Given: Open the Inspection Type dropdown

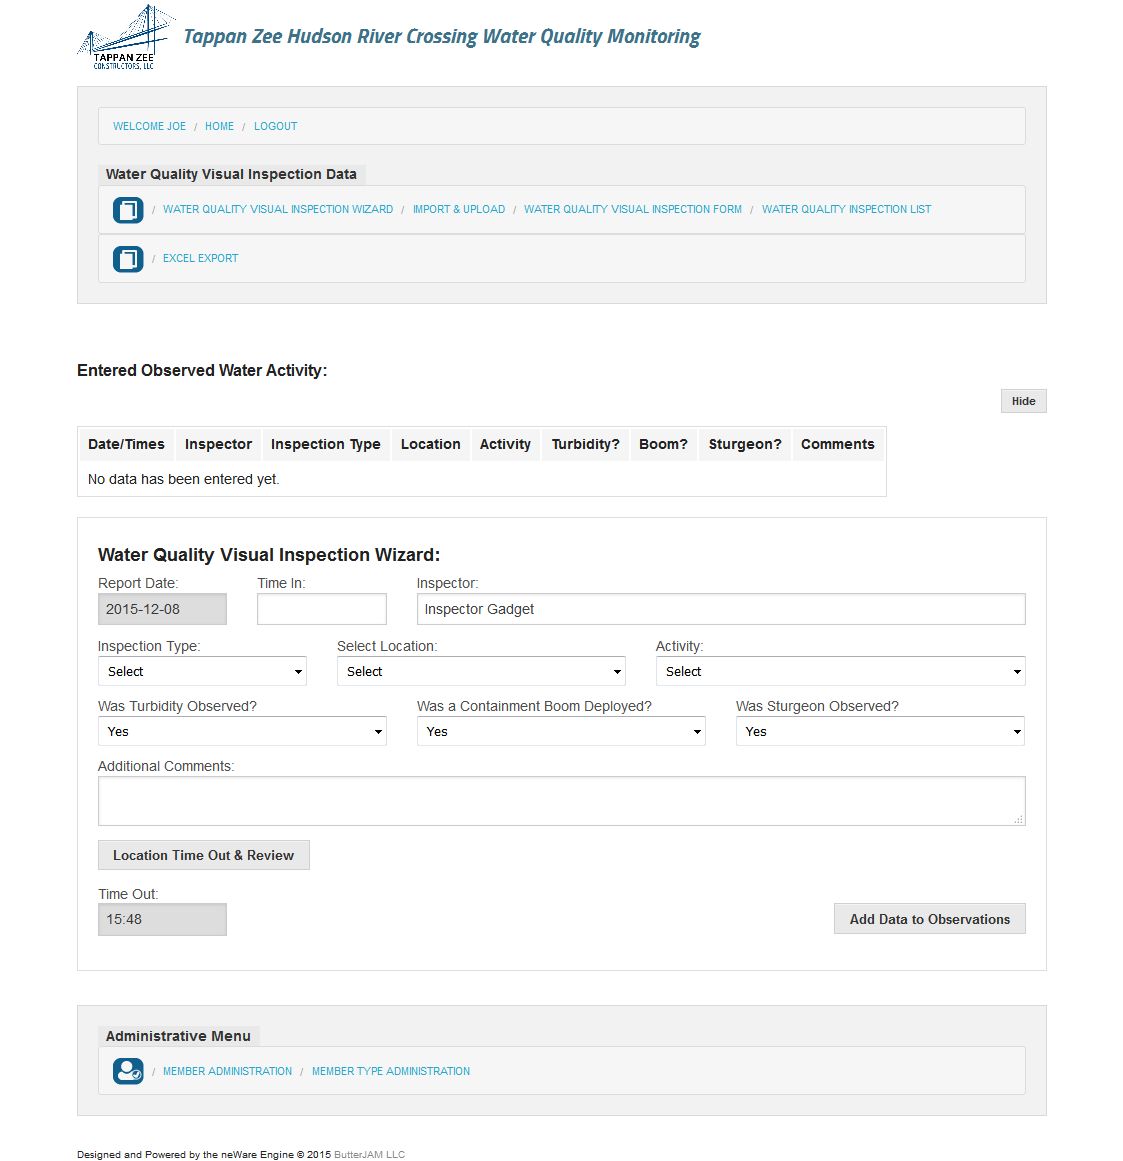Looking at the screenshot, I should (x=202, y=672).
